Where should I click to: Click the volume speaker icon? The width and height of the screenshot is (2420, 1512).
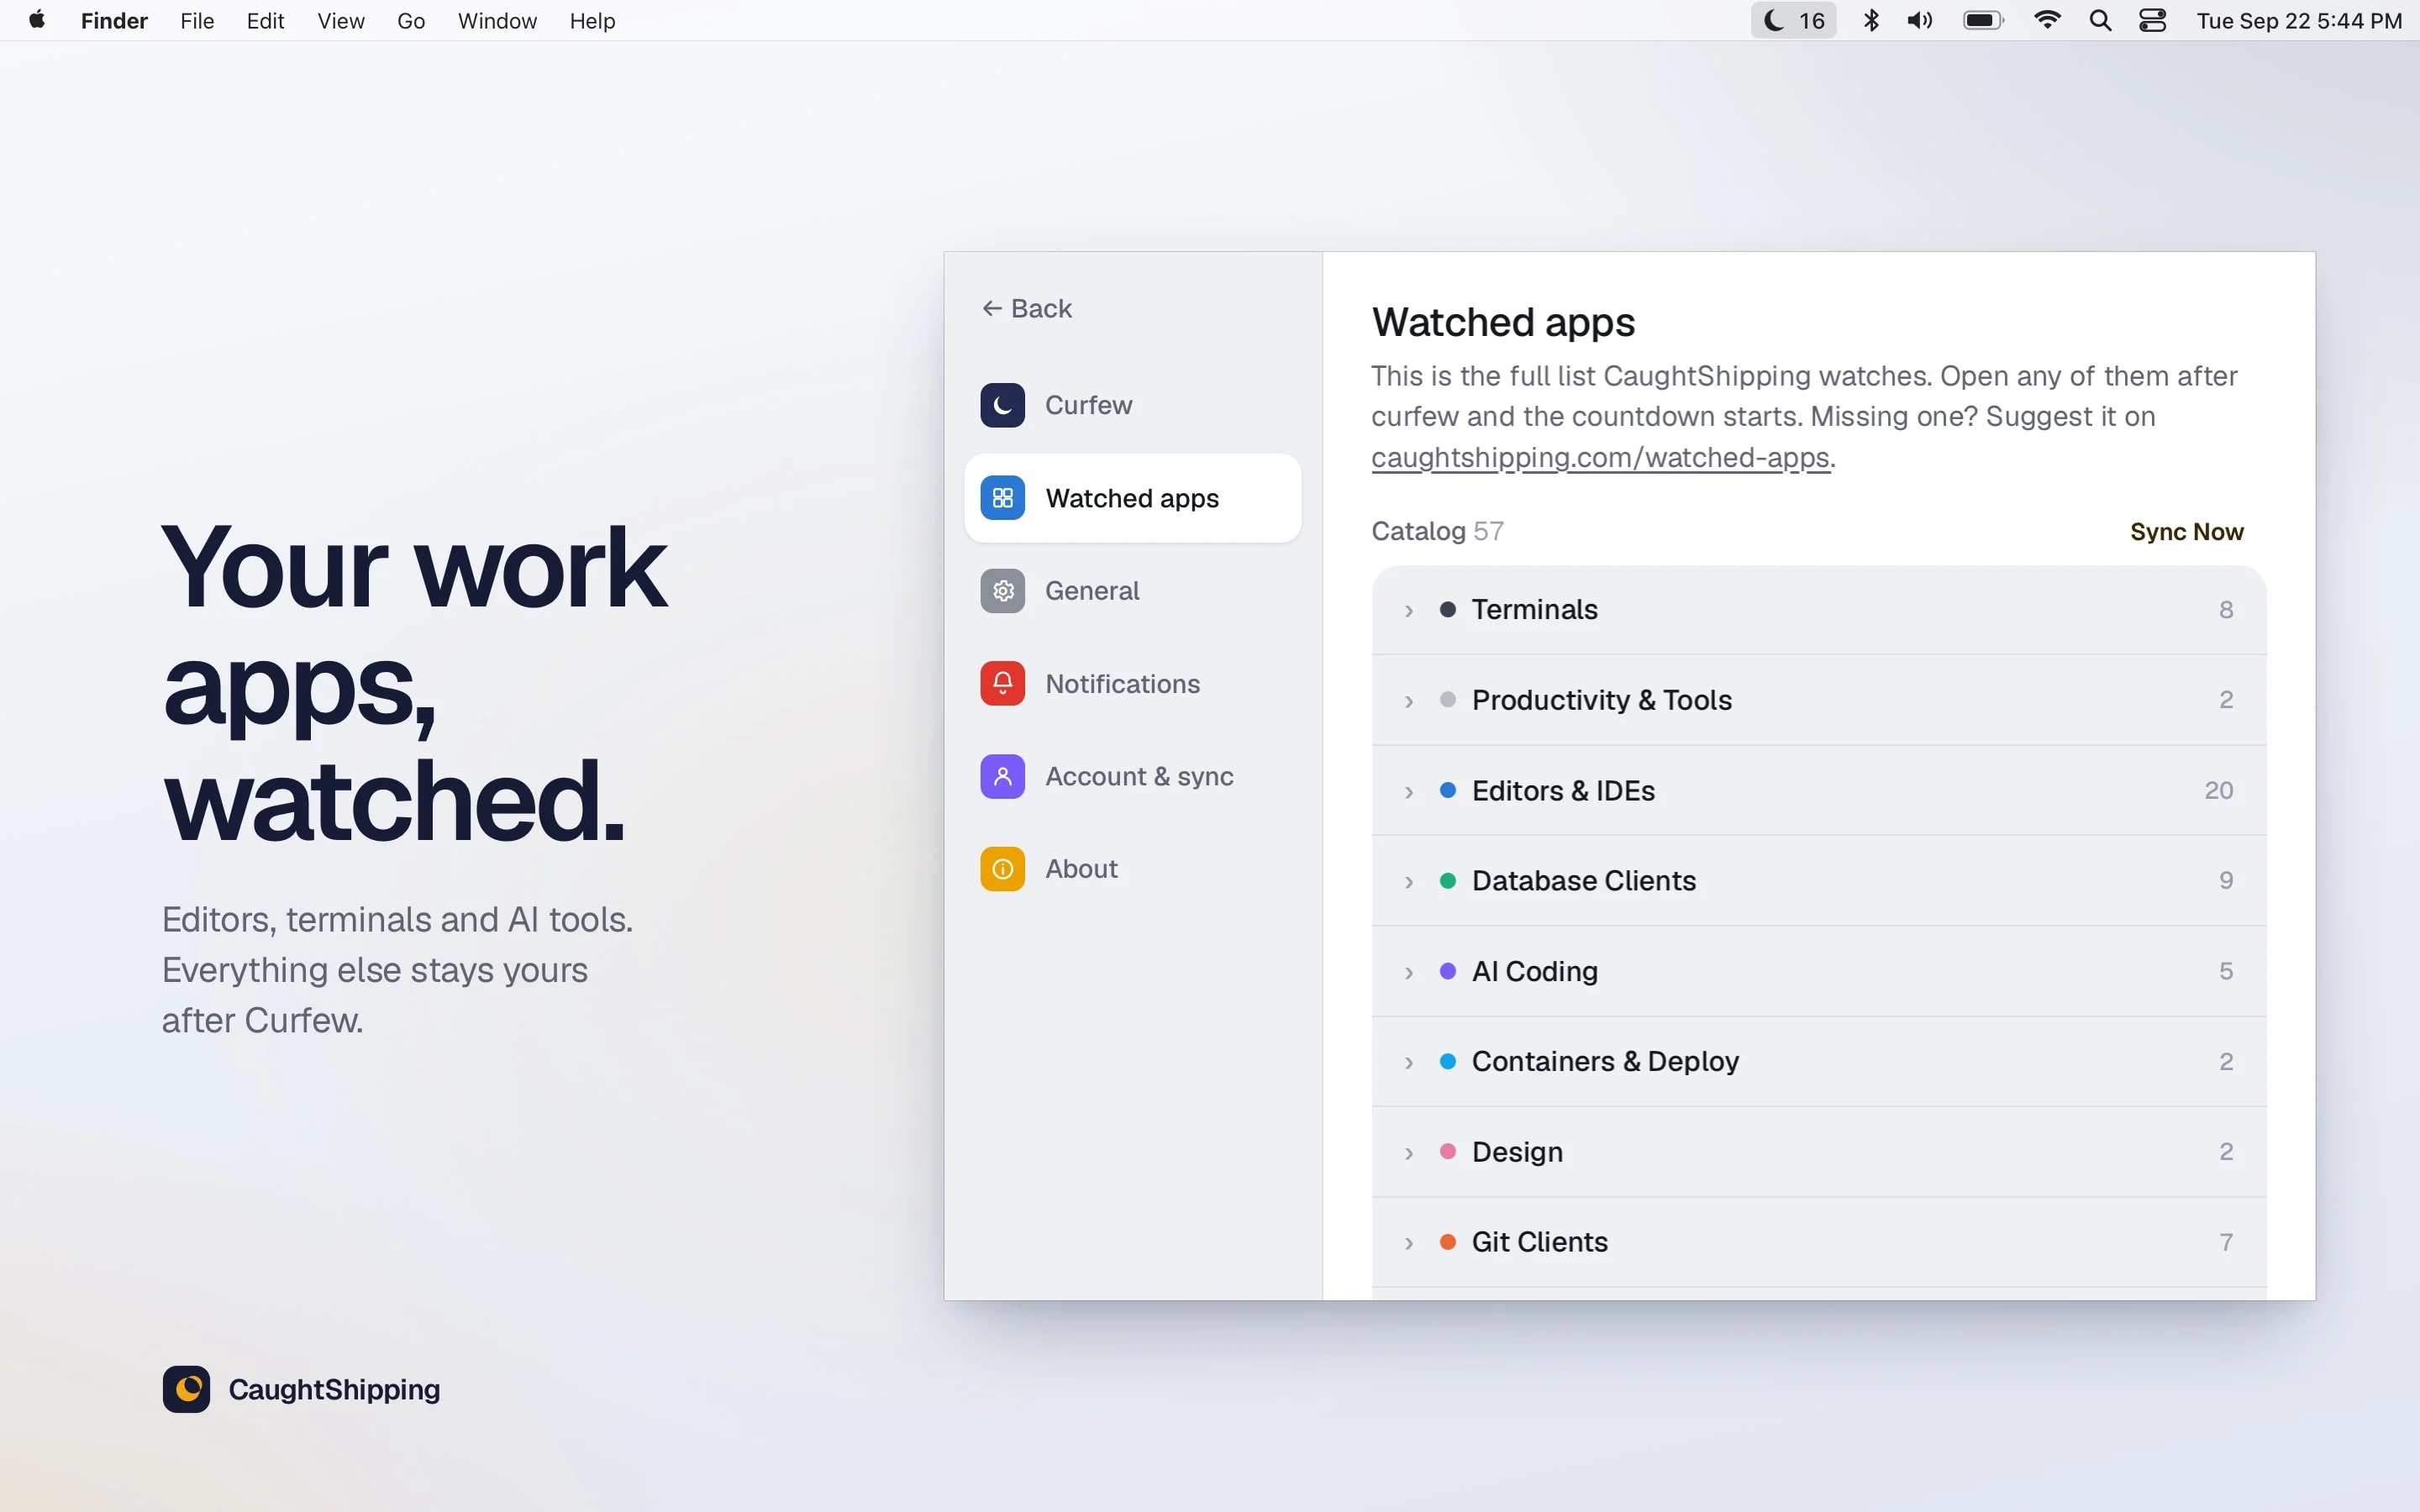(x=1920, y=21)
